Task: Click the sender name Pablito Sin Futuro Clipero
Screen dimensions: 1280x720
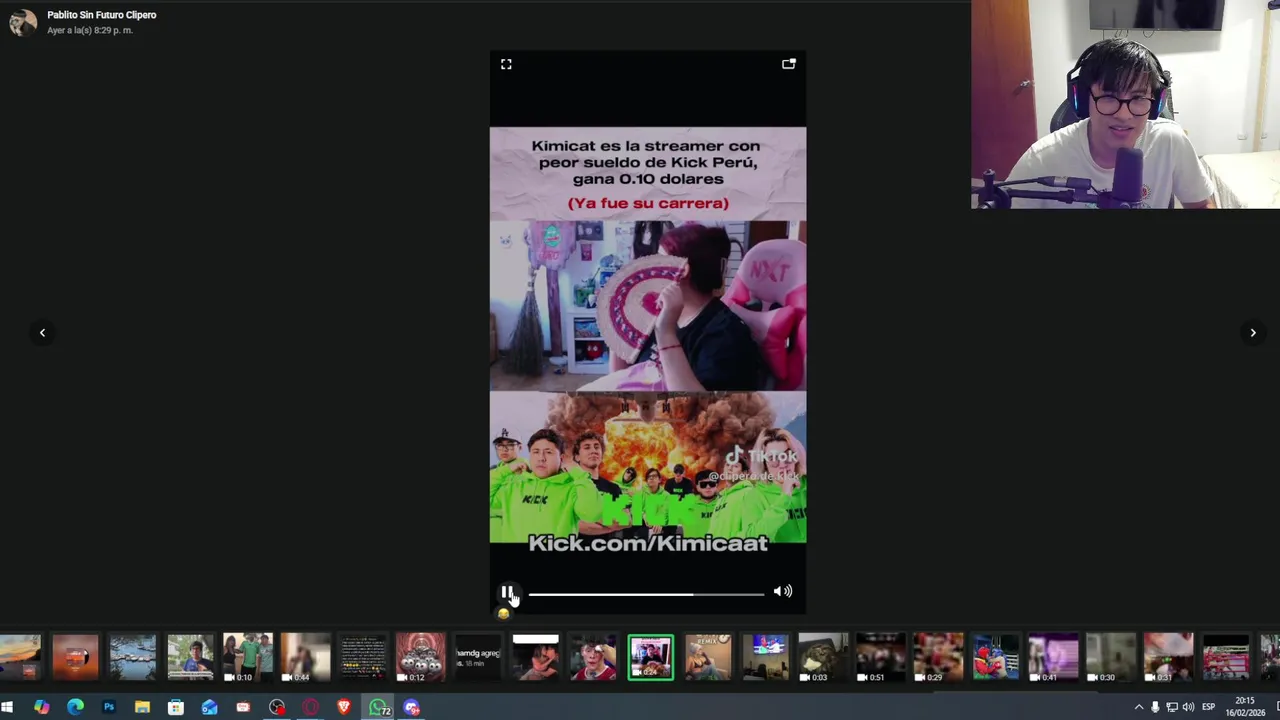Action: tap(101, 15)
